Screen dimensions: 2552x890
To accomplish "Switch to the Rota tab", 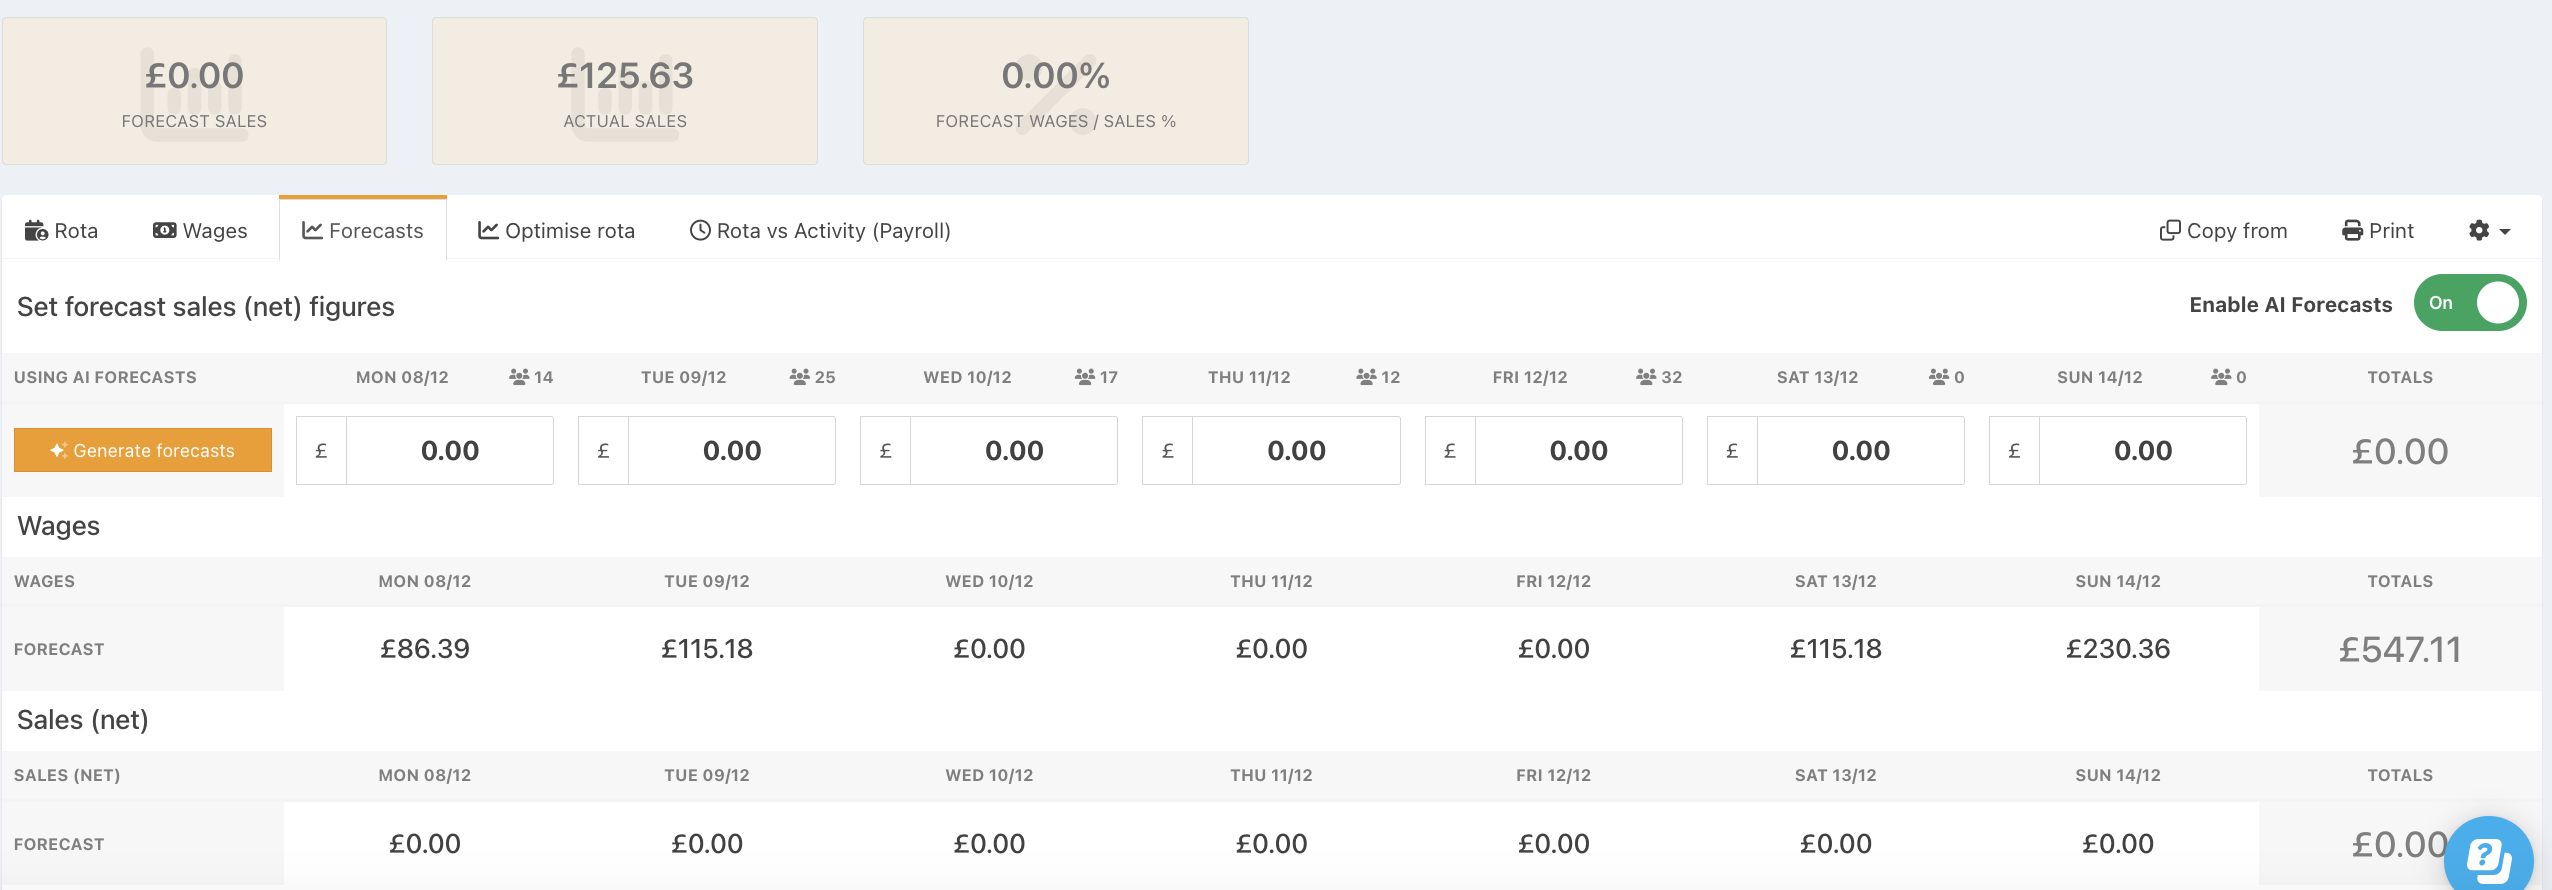I will pyautogui.click(x=62, y=231).
